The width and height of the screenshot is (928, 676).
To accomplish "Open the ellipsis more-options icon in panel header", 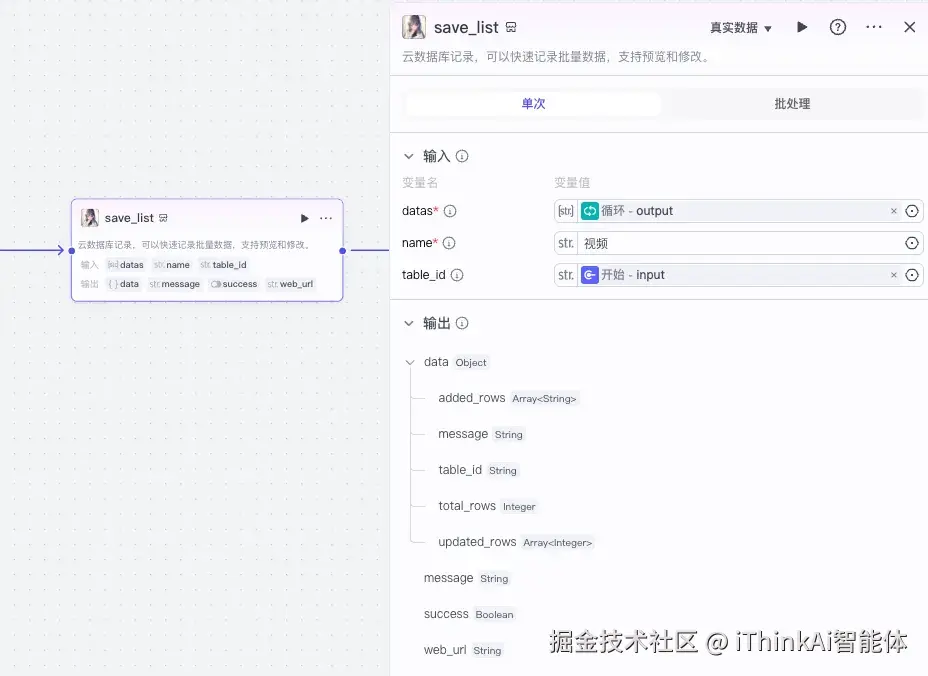I will point(873,27).
